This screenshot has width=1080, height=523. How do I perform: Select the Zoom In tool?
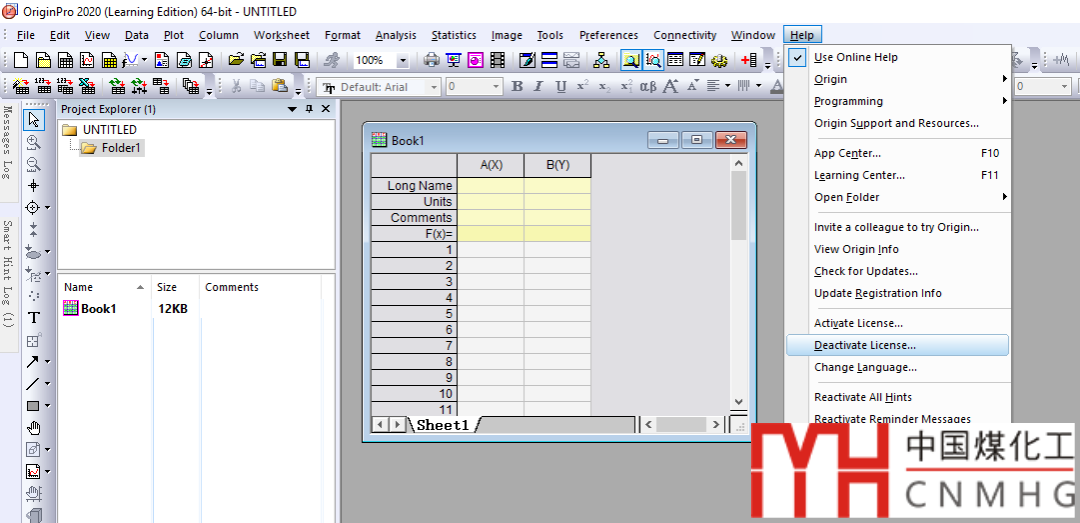click(34, 142)
